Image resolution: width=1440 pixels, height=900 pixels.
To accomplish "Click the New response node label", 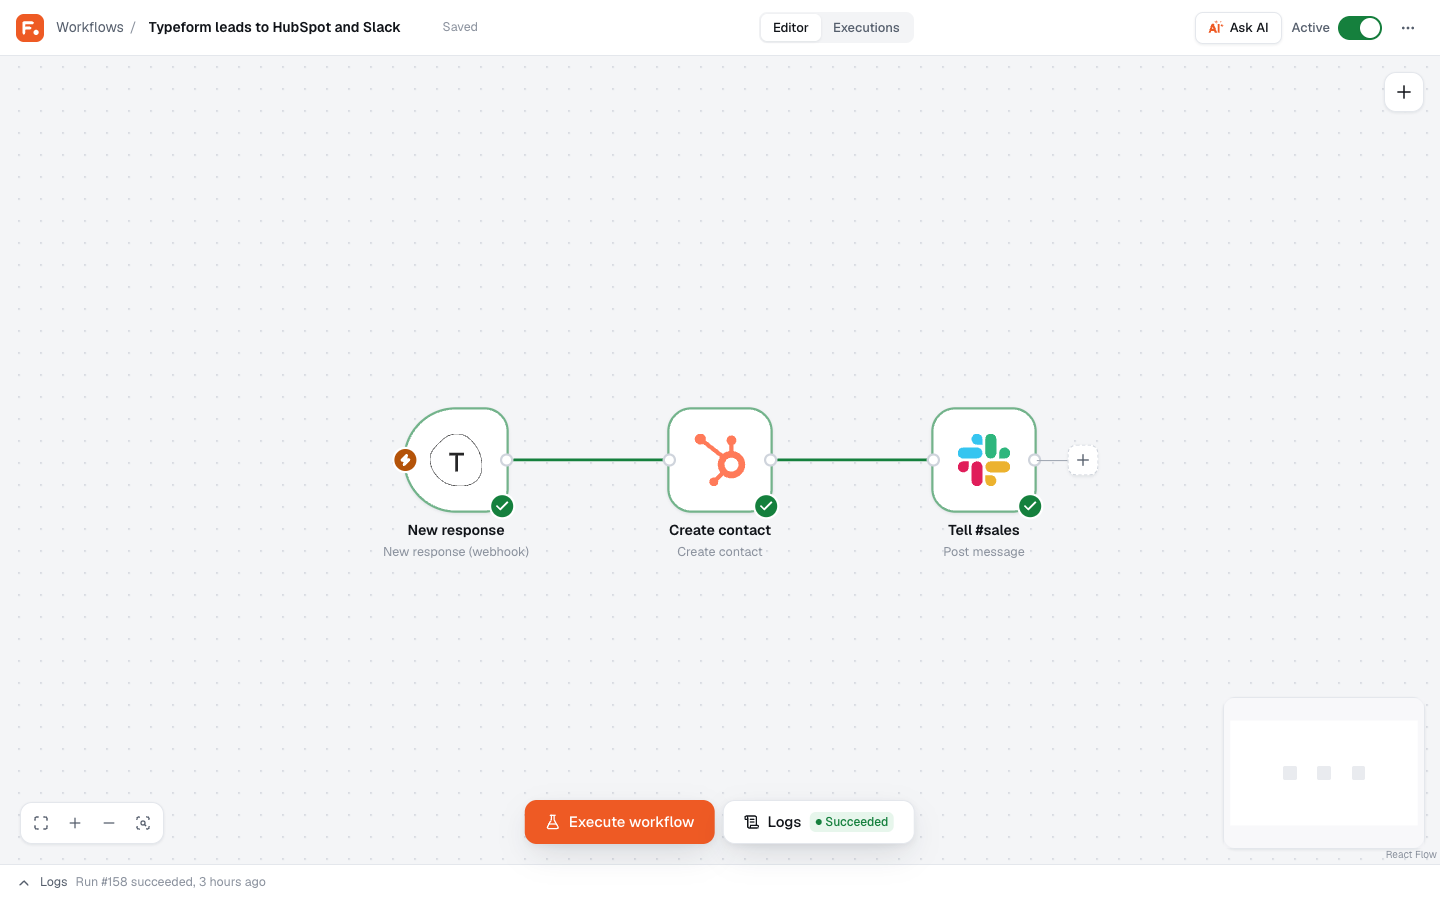I will point(456,530).
